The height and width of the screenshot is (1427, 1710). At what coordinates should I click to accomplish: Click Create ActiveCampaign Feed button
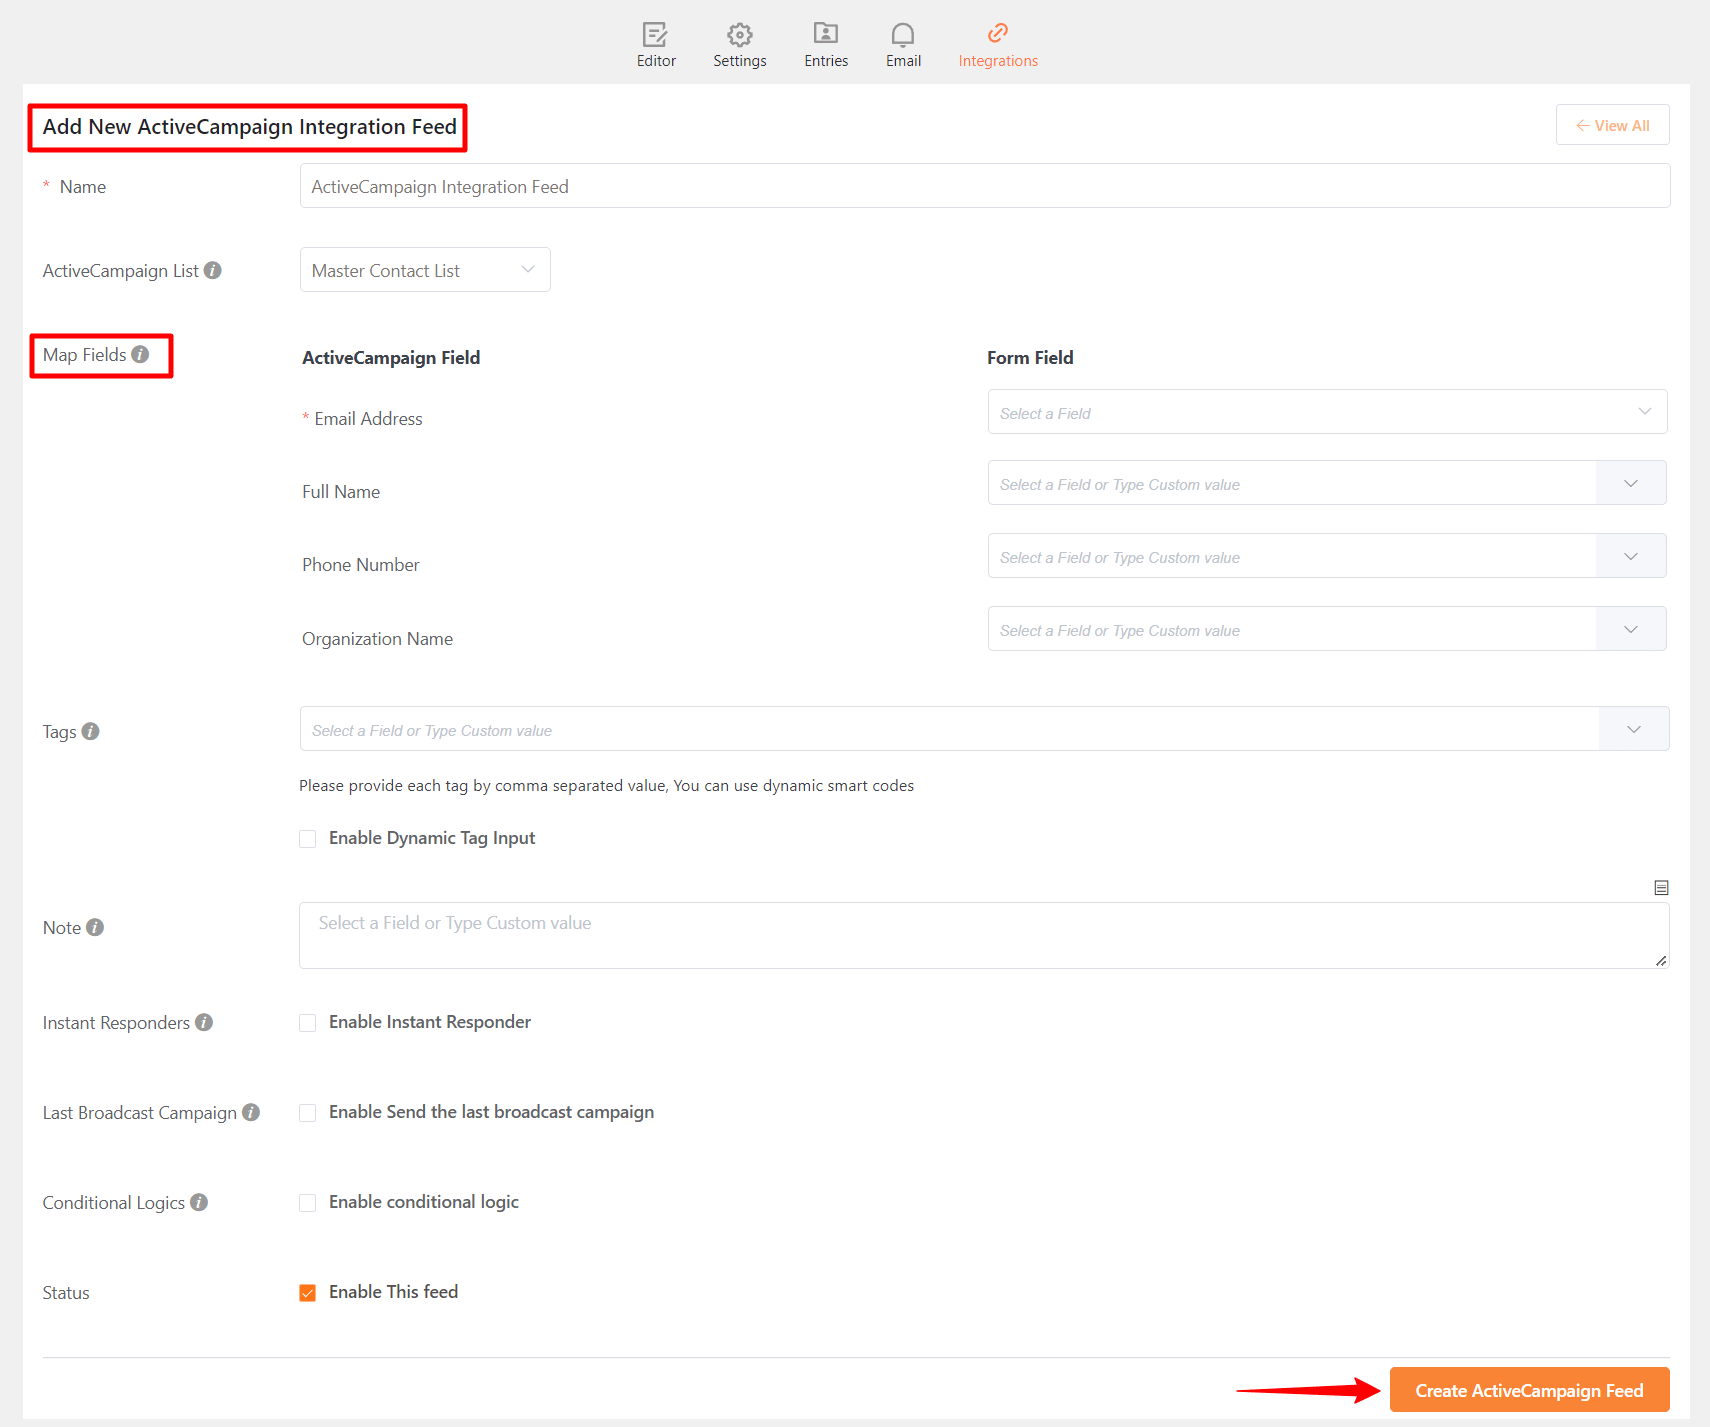tap(1529, 1390)
